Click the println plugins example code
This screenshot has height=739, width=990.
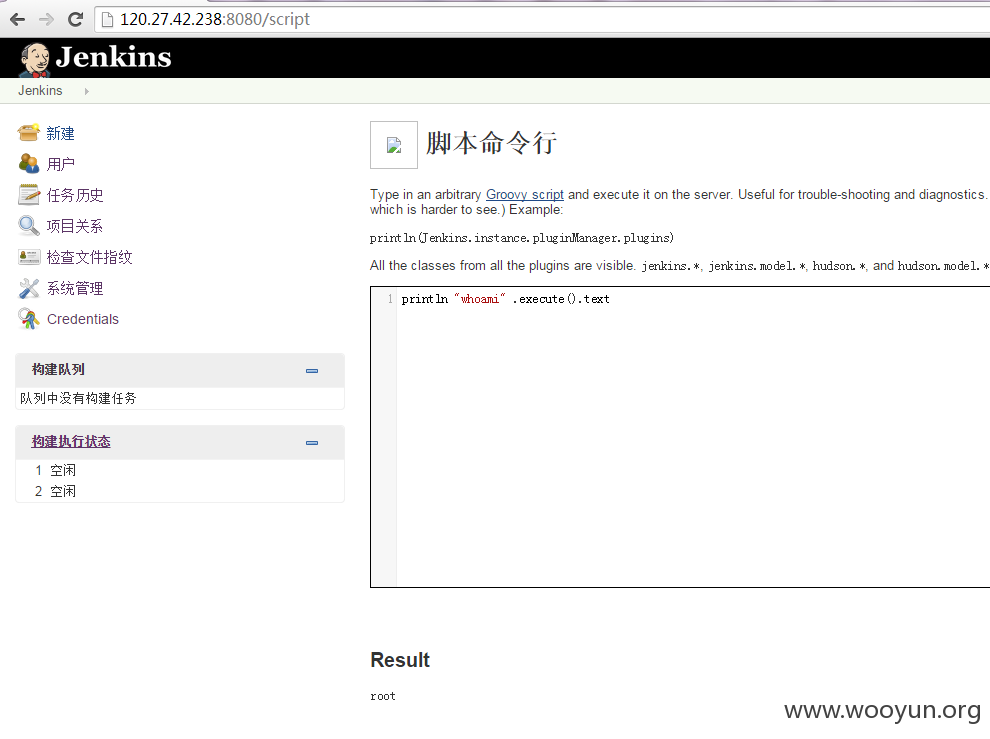(x=522, y=237)
